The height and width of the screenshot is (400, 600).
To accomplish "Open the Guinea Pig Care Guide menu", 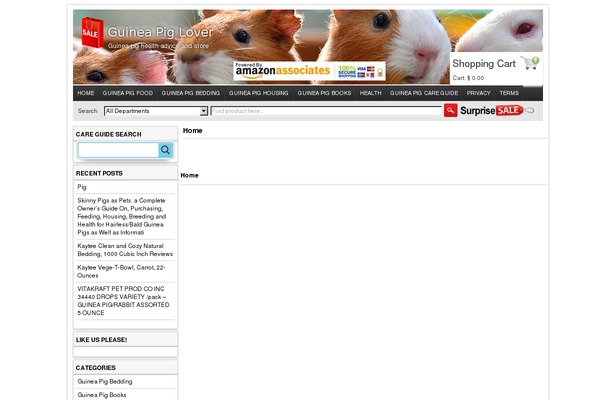I will point(424,93).
